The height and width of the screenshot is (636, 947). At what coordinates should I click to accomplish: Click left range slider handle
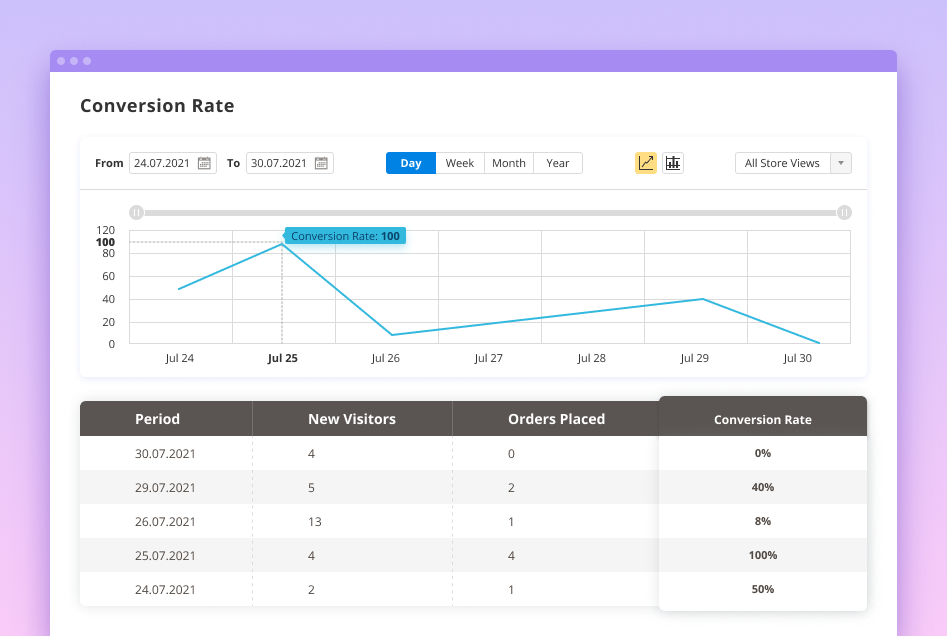pos(137,212)
